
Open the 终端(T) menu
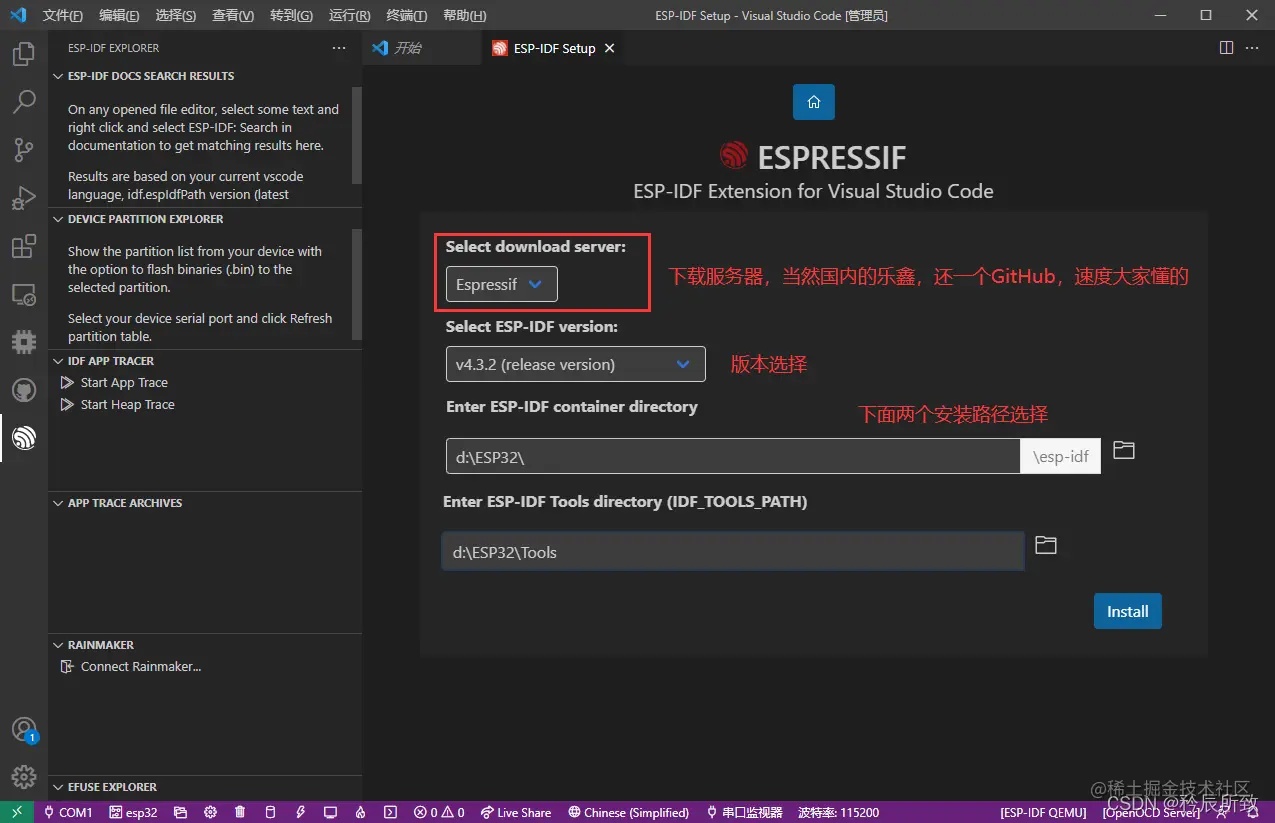click(406, 16)
